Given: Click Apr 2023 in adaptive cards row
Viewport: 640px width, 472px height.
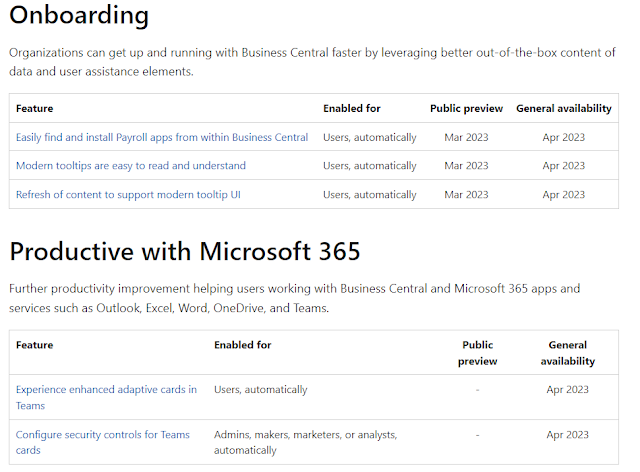Looking at the screenshot, I should [x=567, y=390].
